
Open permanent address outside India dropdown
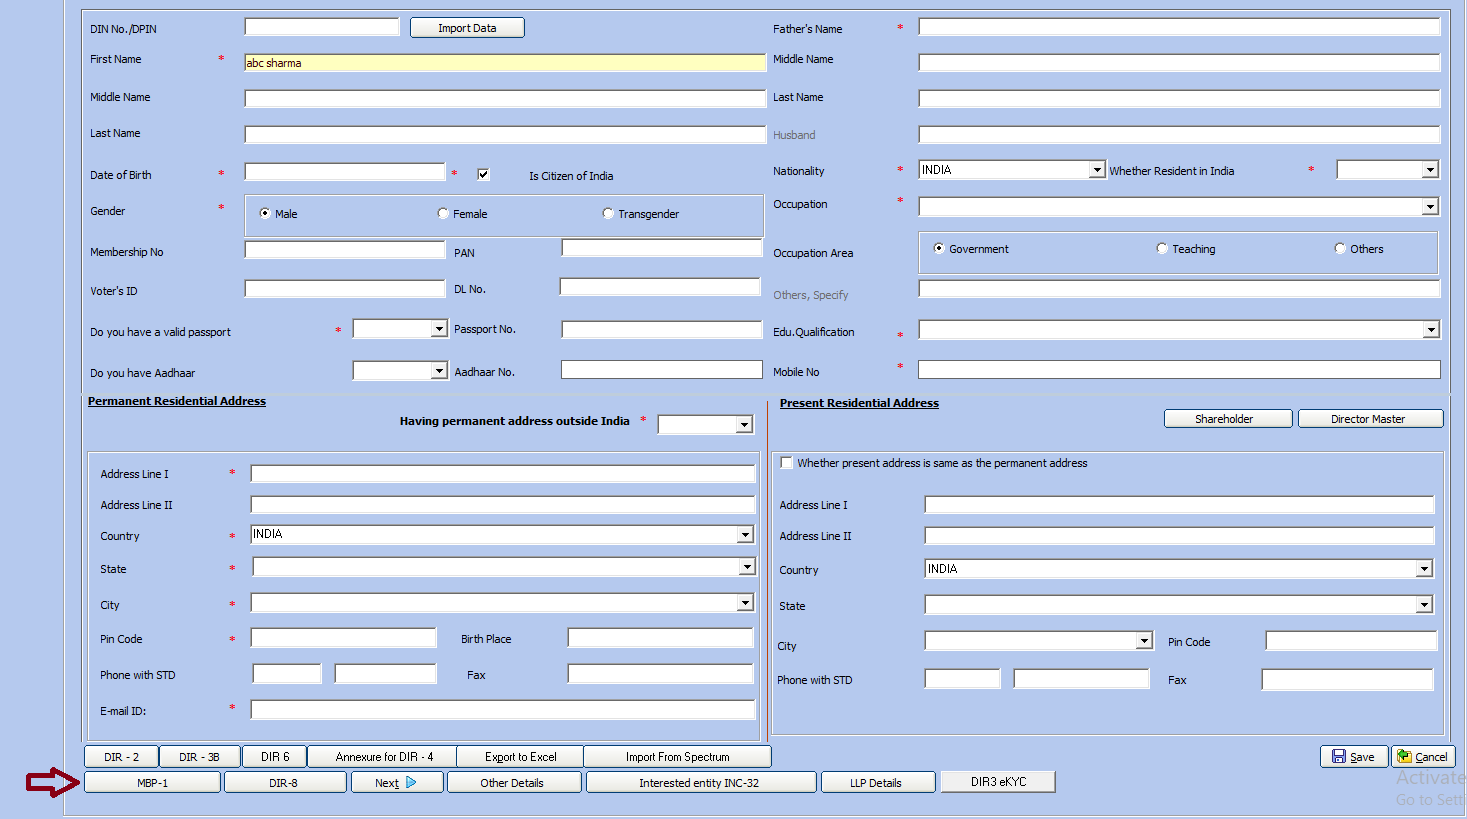[744, 425]
